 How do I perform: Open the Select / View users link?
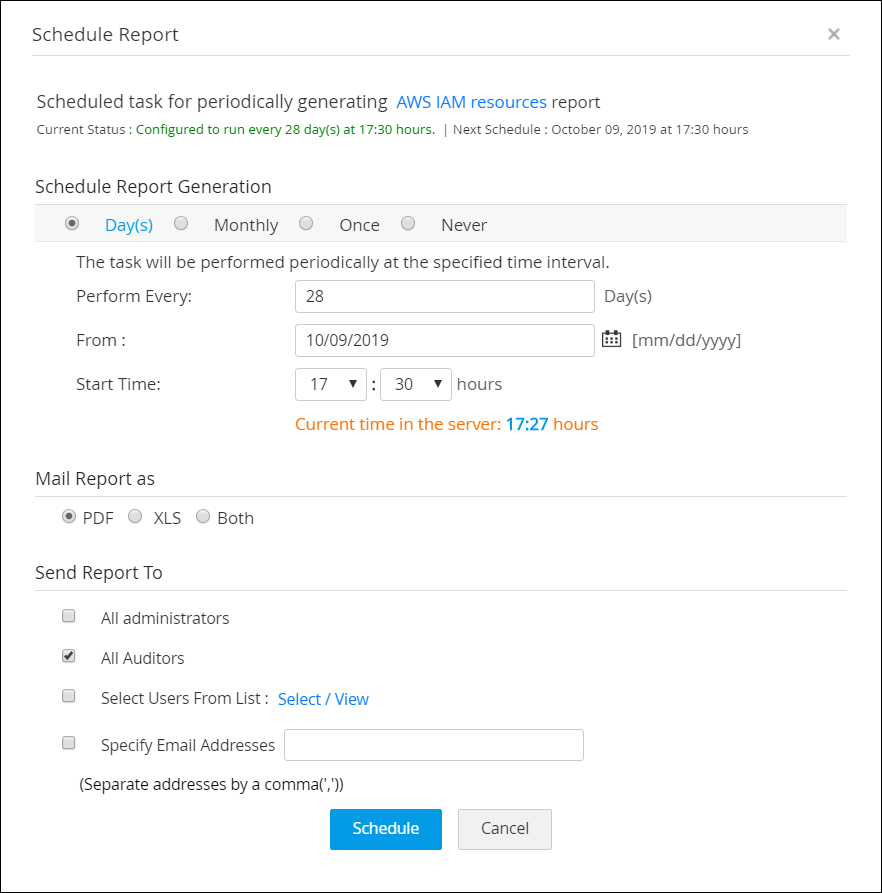[x=323, y=699]
